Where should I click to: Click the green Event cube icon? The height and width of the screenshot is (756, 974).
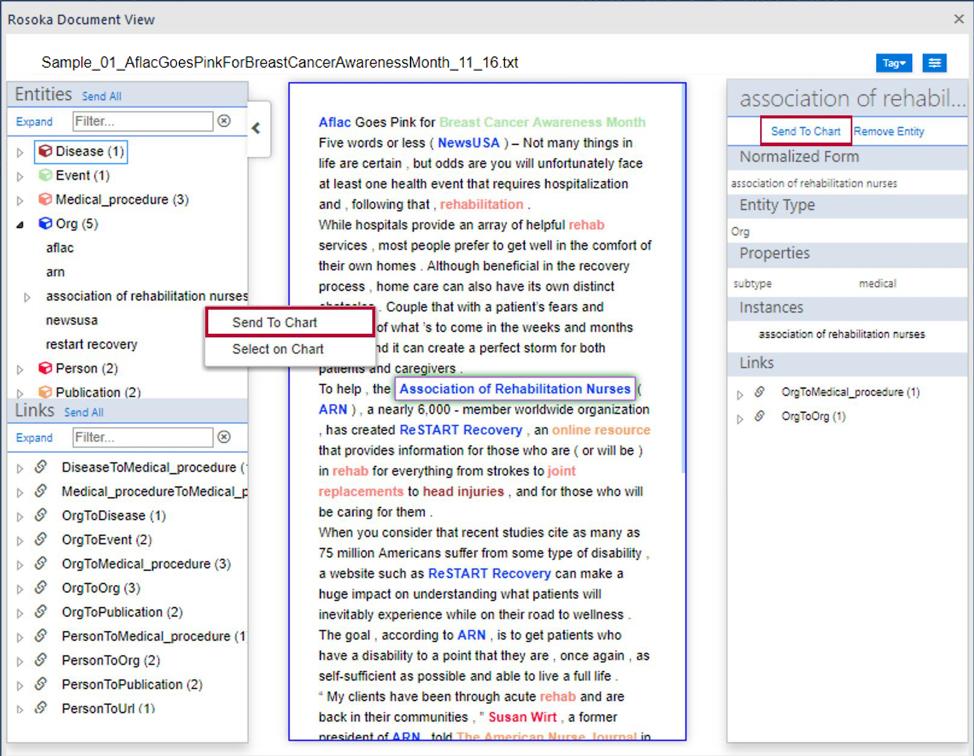pyautogui.click(x=45, y=176)
